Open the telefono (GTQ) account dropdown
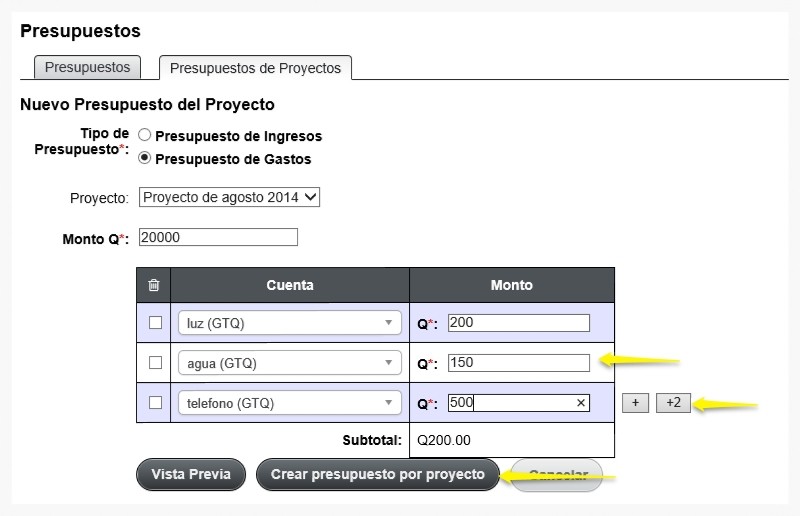The image size is (800, 516). tap(289, 403)
